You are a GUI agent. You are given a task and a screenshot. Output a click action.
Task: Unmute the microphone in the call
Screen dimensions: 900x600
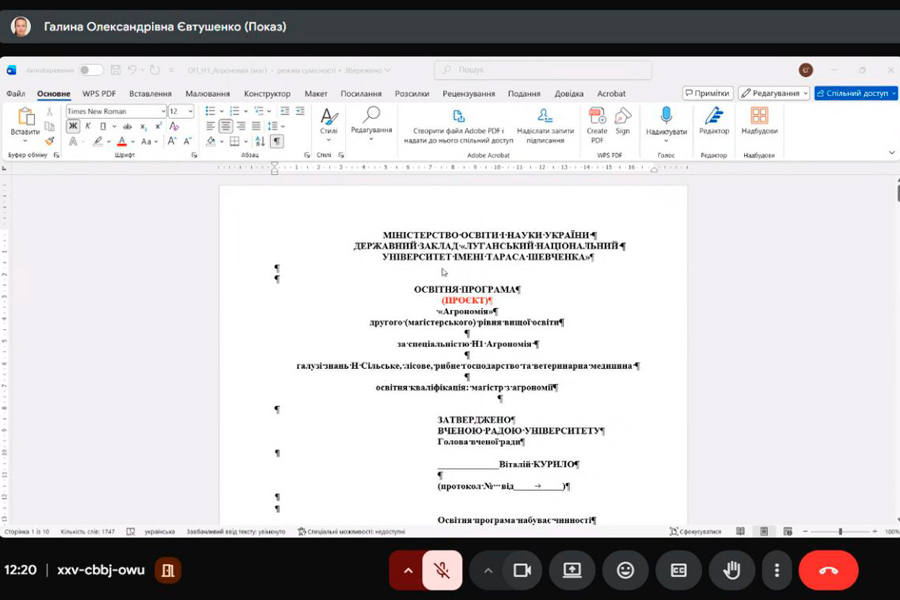coord(441,570)
